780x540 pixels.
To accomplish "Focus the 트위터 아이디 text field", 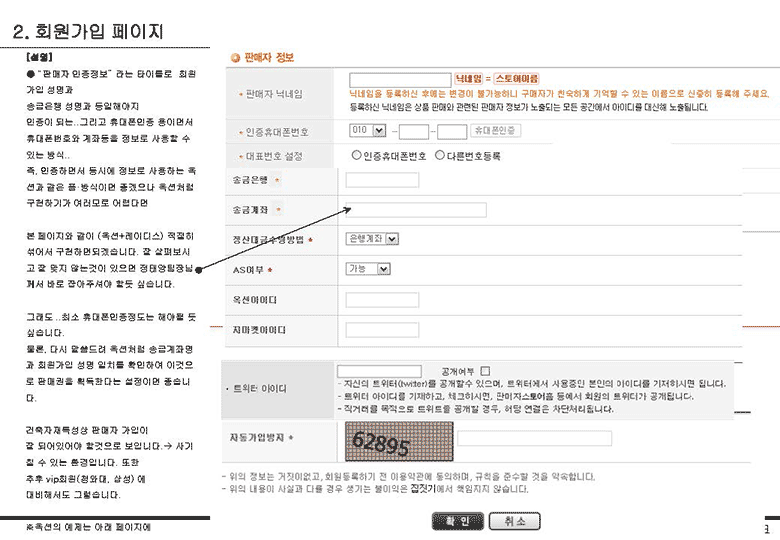I will coord(379,370).
